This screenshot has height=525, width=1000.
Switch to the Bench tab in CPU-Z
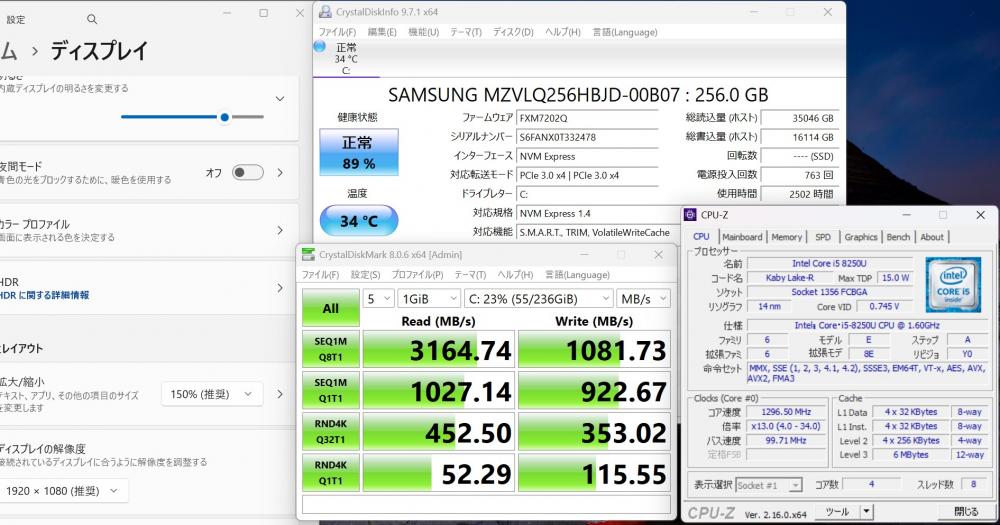(898, 237)
